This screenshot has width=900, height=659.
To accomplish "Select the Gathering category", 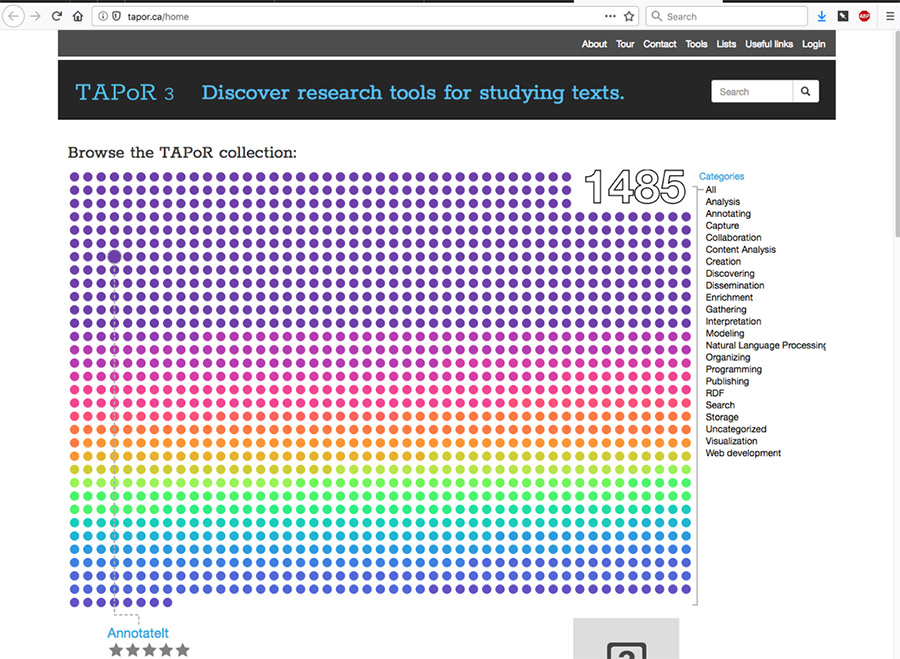I will point(726,309).
